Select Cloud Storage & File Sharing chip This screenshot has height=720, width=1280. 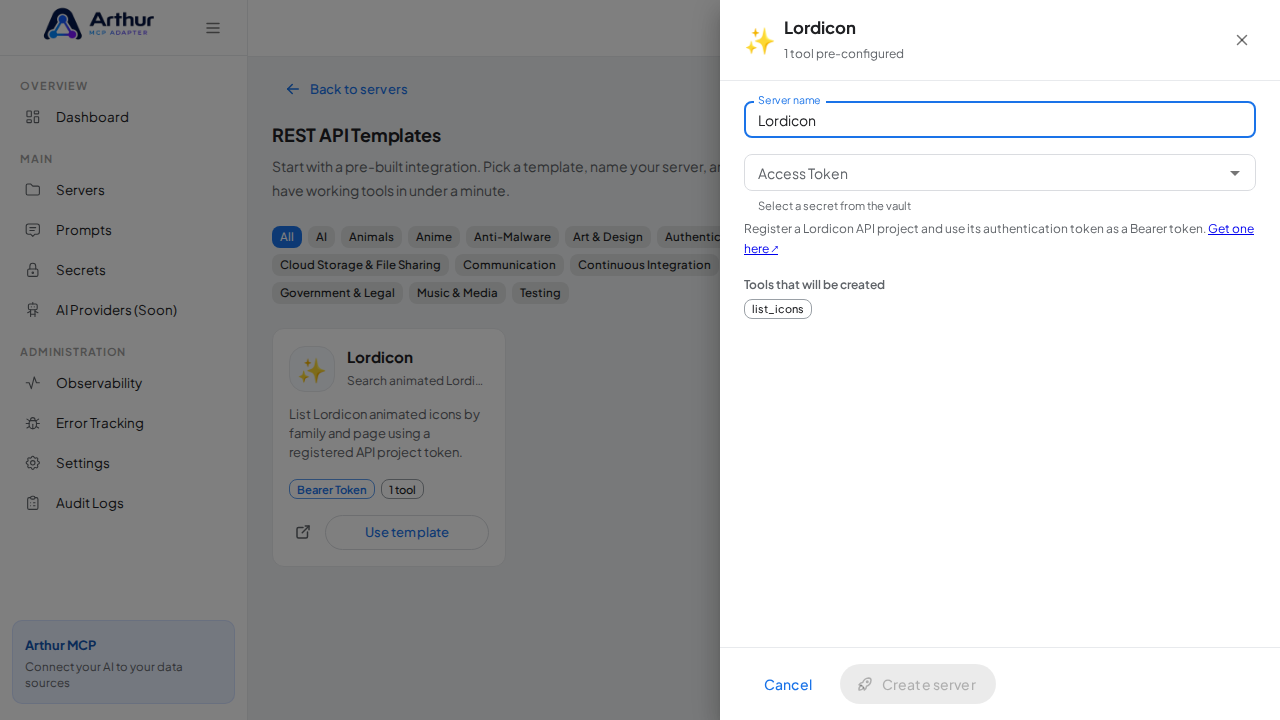(x=360, y=265)
